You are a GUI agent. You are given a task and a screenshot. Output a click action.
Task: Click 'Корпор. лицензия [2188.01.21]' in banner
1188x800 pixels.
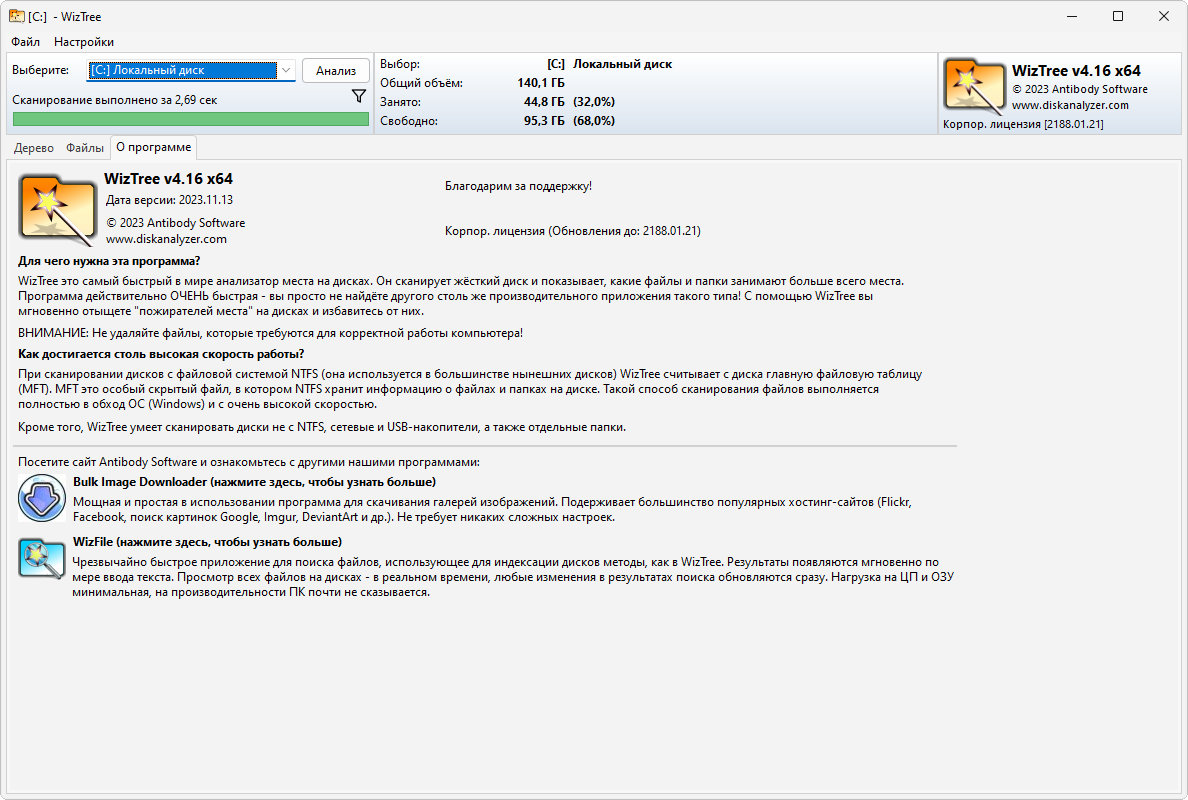point(1023,124)
